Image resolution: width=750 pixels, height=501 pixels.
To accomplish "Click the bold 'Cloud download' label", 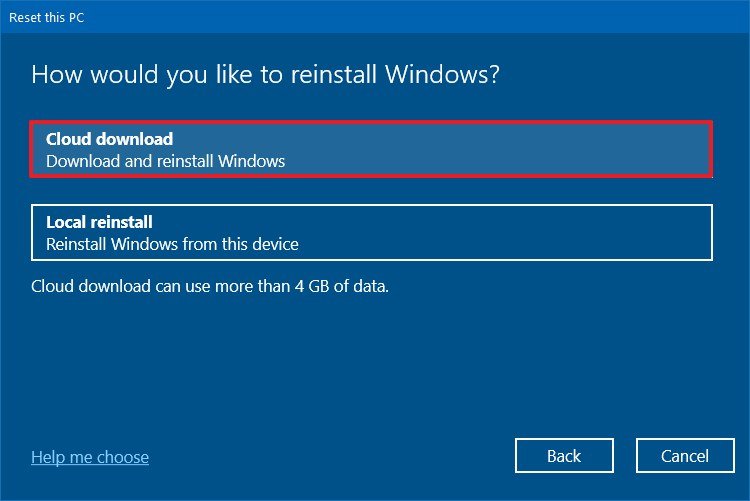I will (110, 139).
